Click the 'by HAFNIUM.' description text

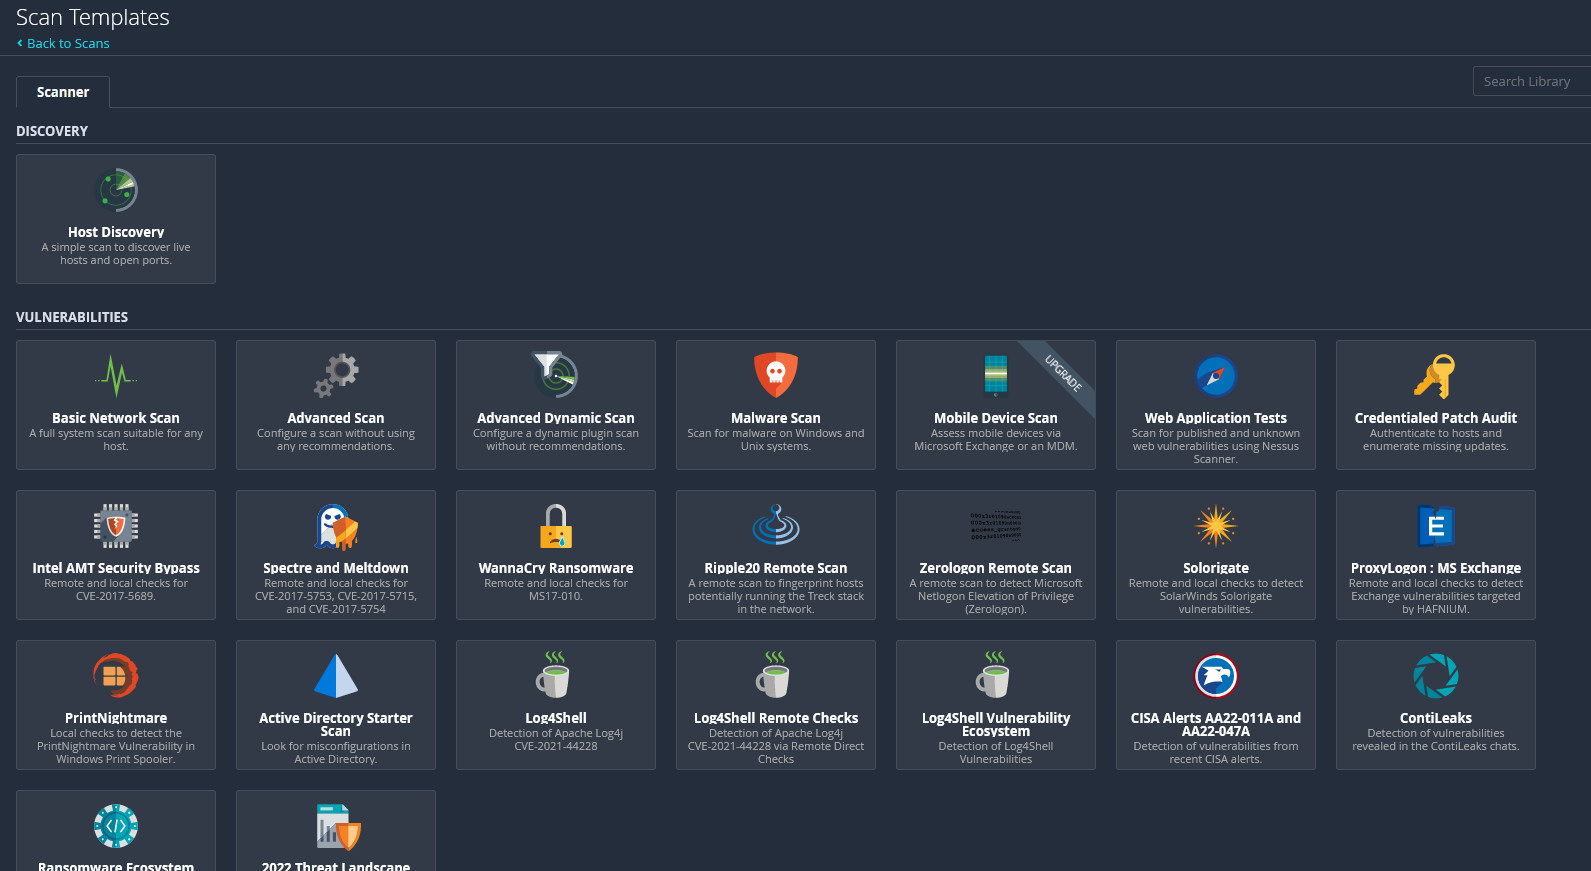(1436, 609)
